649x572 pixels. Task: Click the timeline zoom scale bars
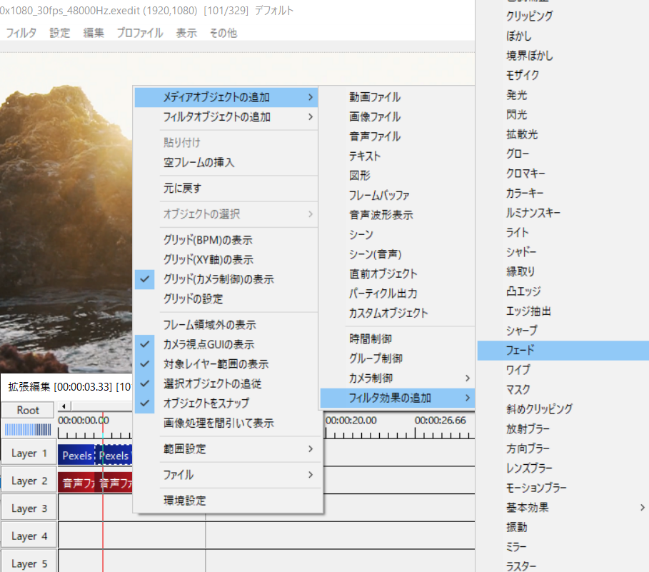(x=28, y=430)
